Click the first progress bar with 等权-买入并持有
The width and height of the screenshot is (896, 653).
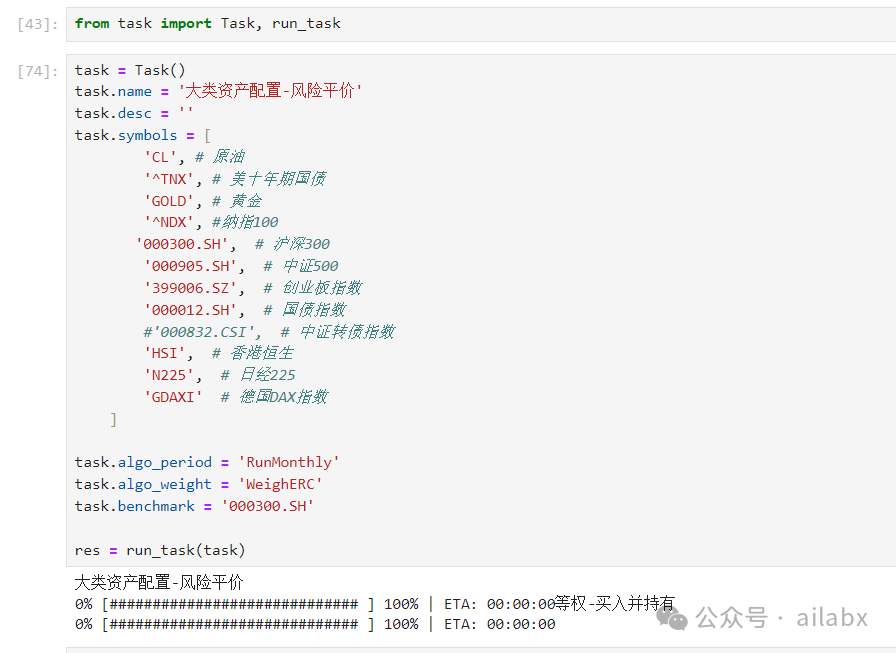click(x=375, y=604)
